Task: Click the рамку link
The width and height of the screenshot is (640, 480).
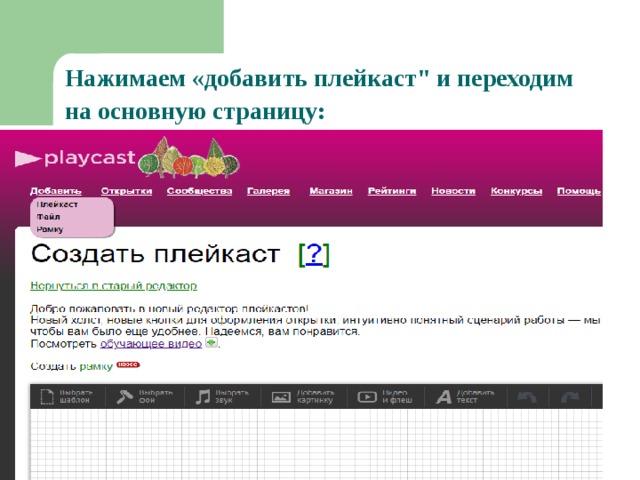Action: (96, 366)
